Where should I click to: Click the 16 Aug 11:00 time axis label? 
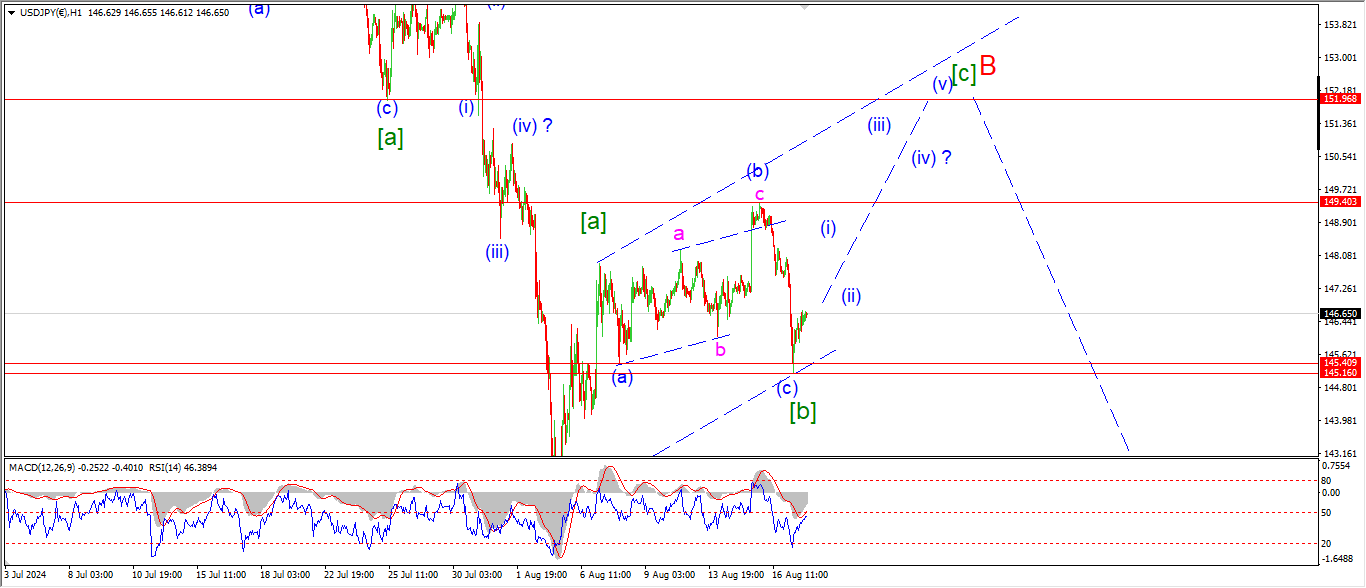coord(800,576)
